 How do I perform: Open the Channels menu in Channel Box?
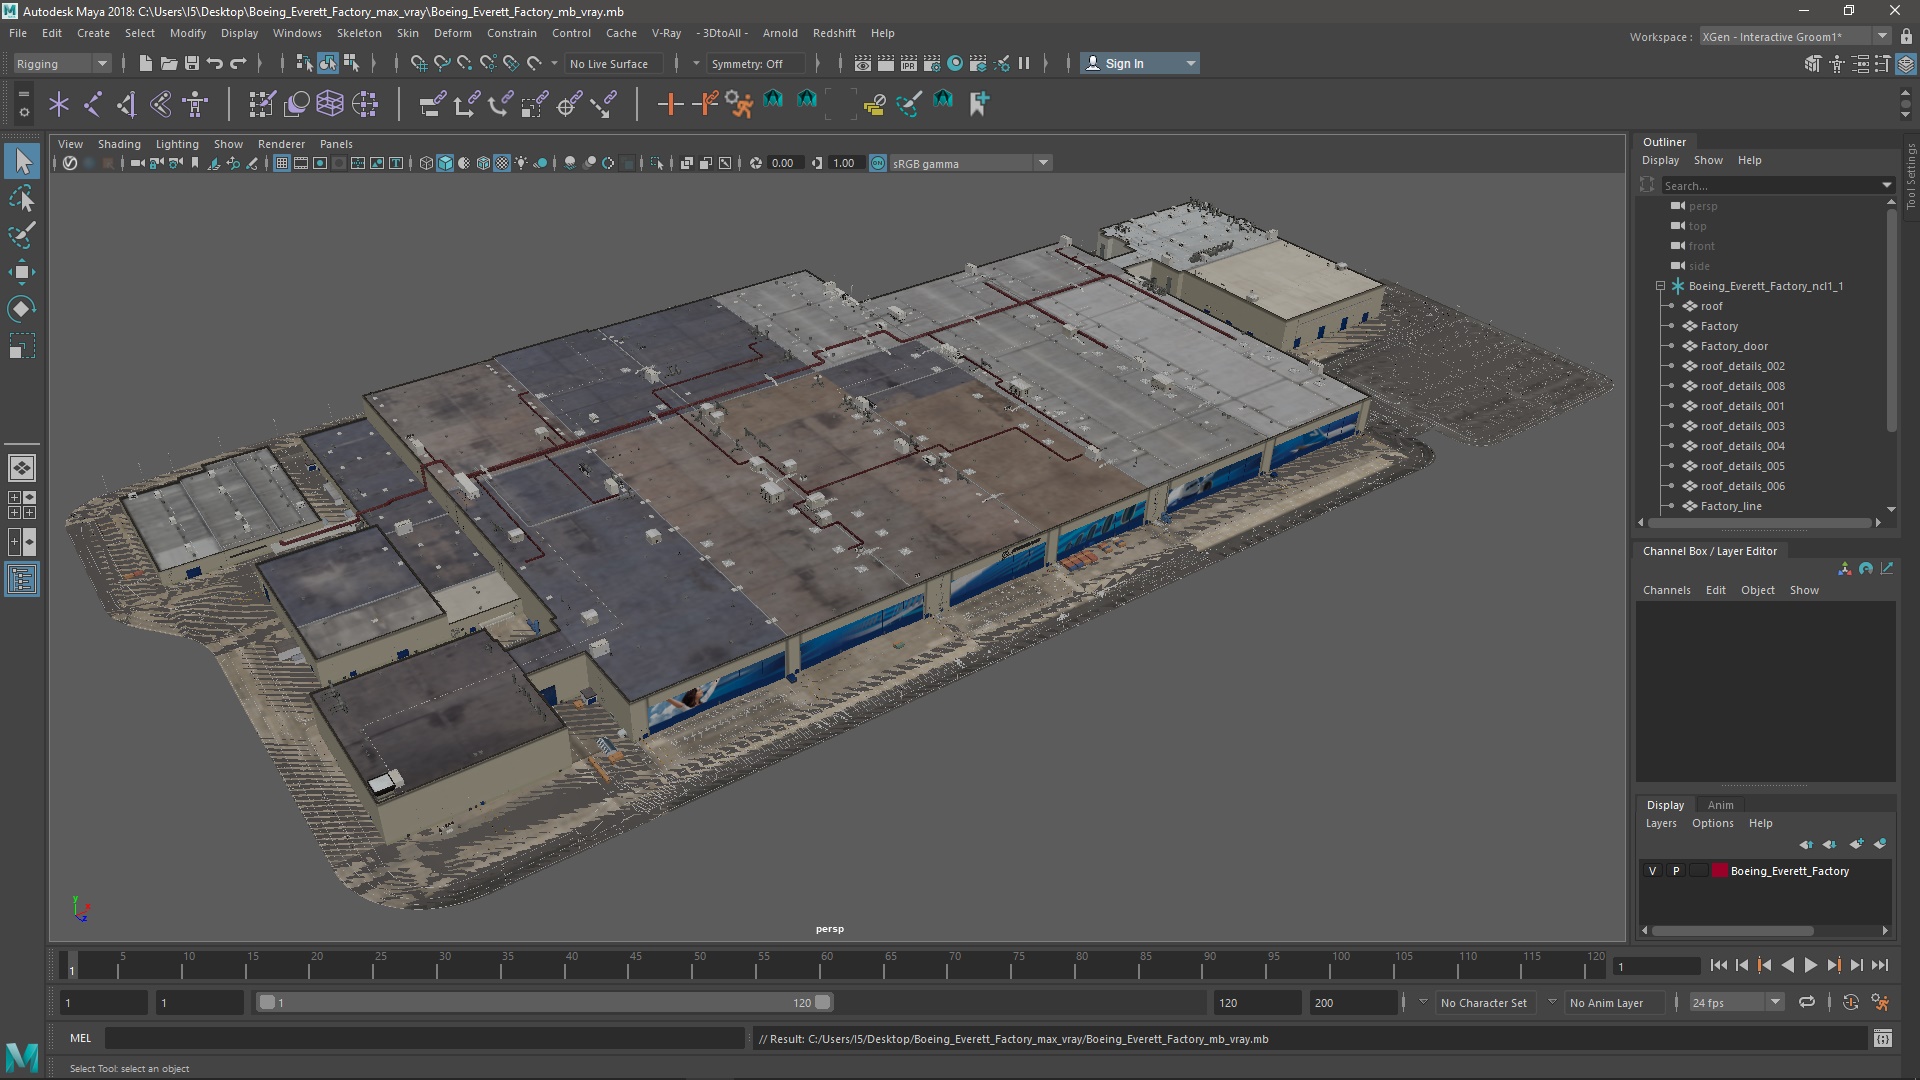(1666, 590)
